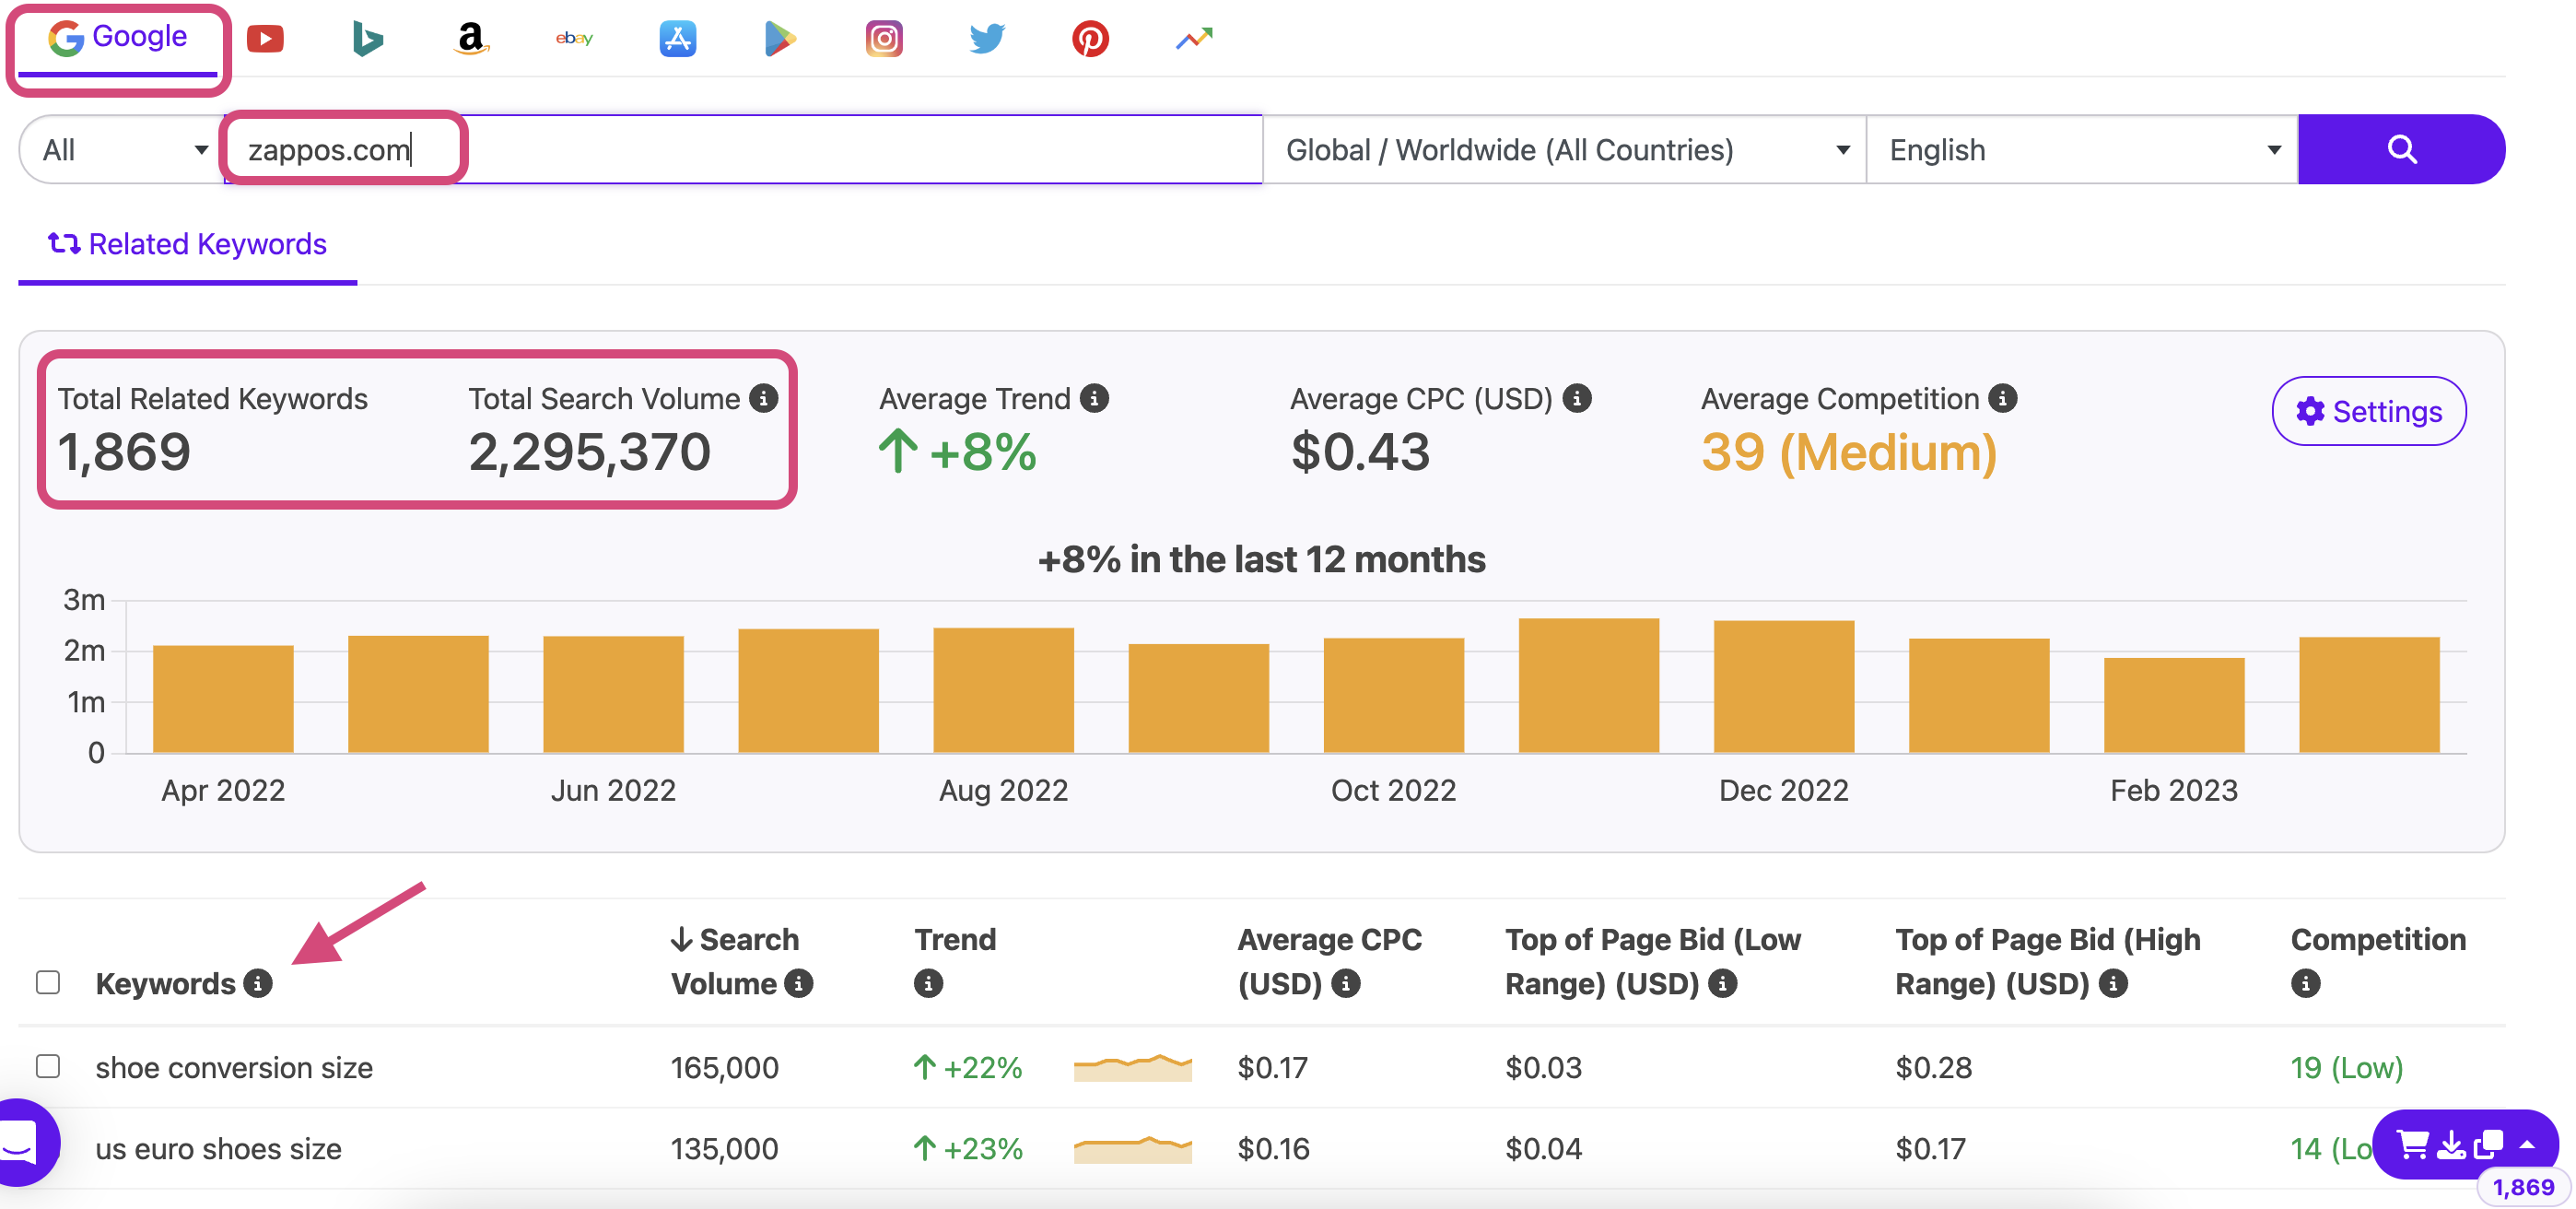
Task: Click the Apr 2022 chart bar
Action: pyautogui.click(x=223, y=699)
